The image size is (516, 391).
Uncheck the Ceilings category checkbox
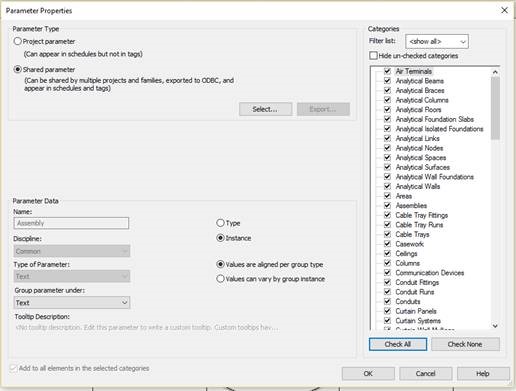pyautogui.click(x=387, y=253)
